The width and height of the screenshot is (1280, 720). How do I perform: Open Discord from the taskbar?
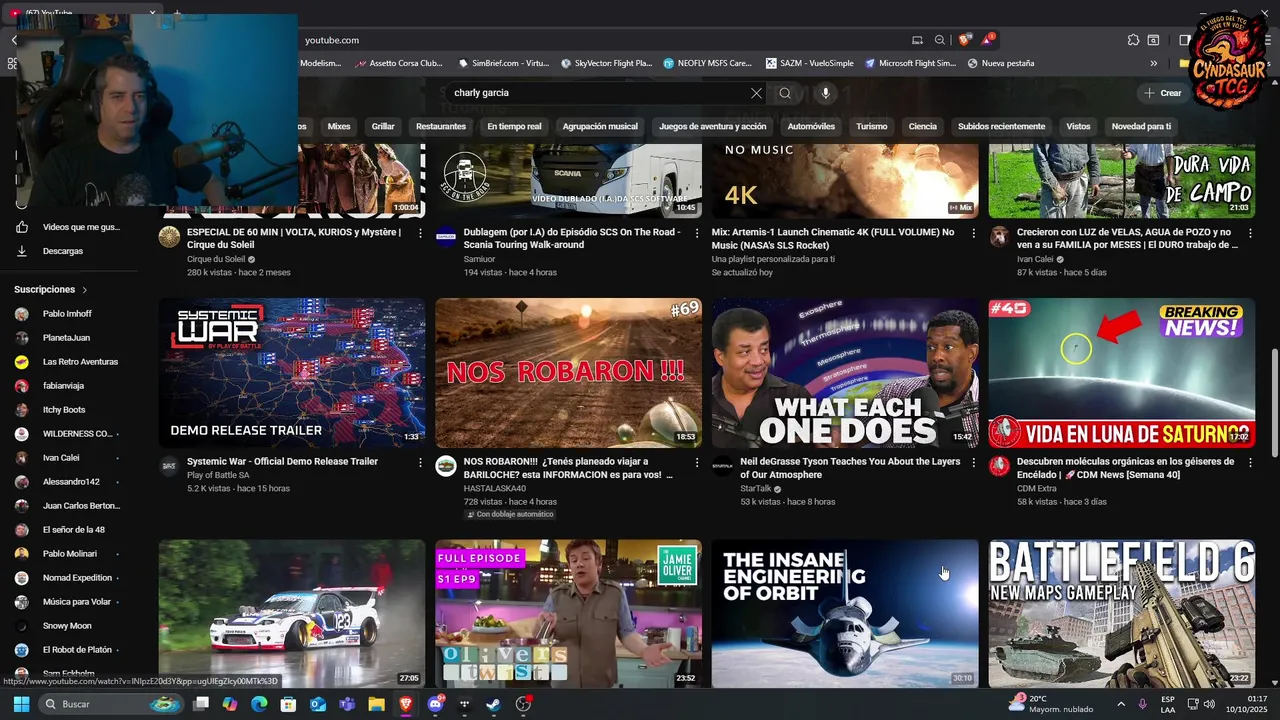click(435, 704)
